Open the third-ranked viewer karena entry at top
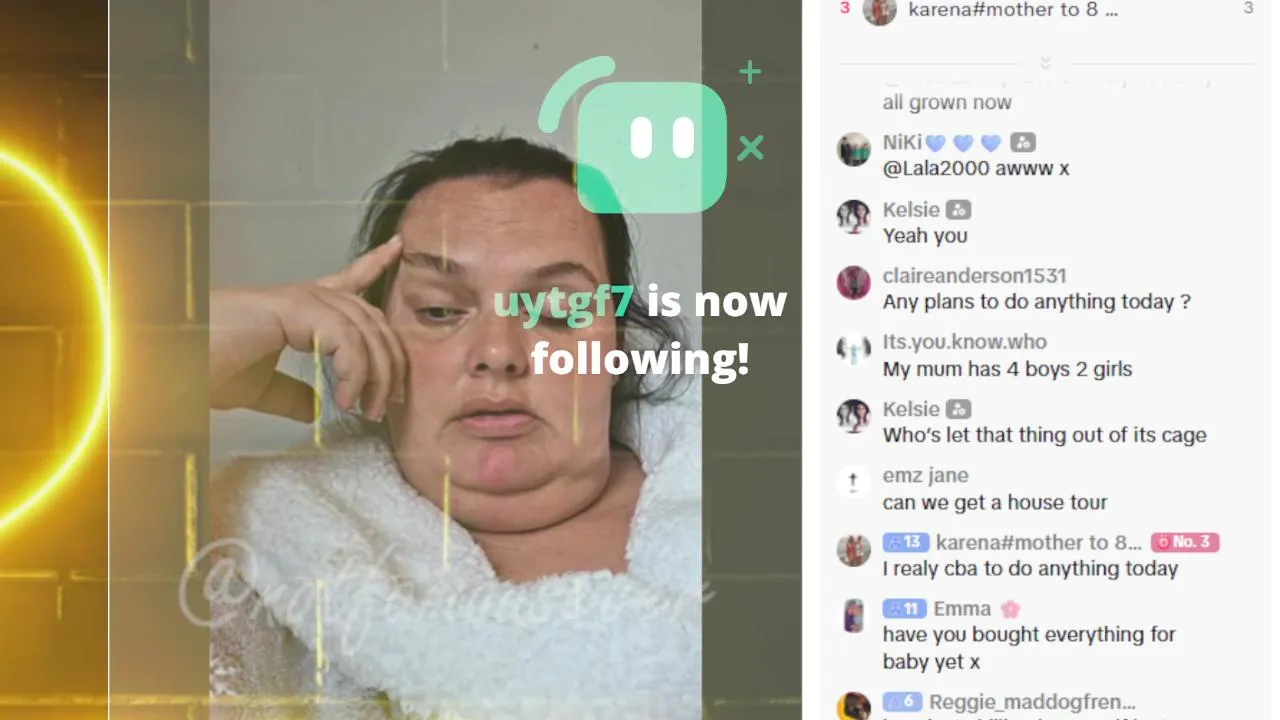 pyautogui.click(x=1046, y=10)
